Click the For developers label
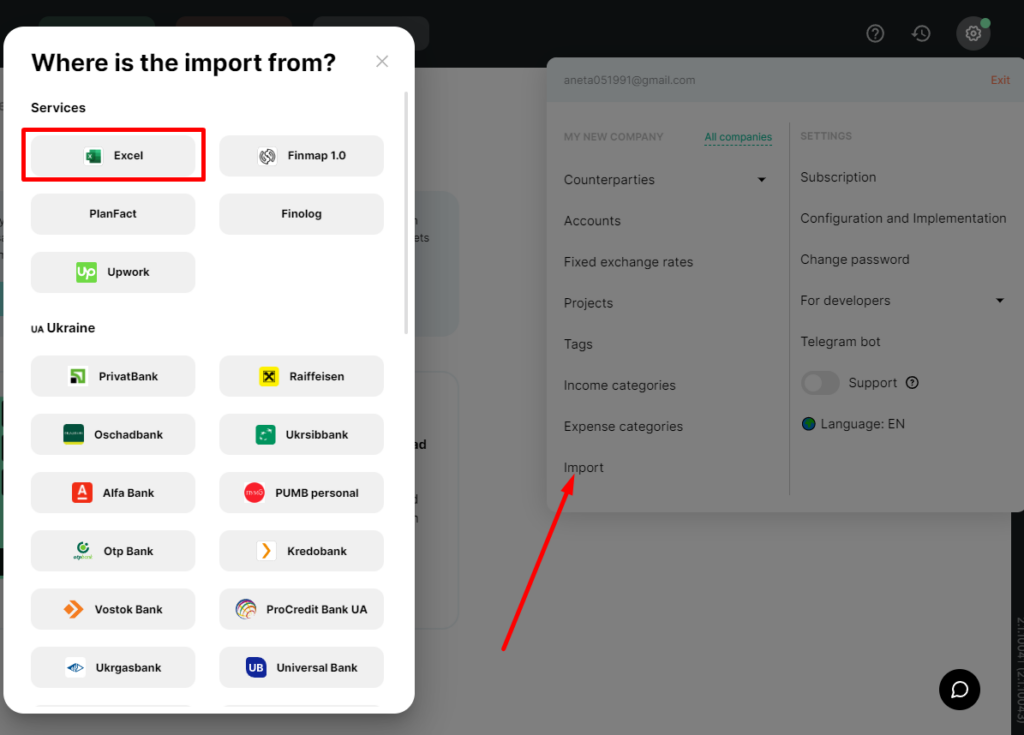This screenshot has width=1024, height=735. pyautogui.click(x=845, y=301)
